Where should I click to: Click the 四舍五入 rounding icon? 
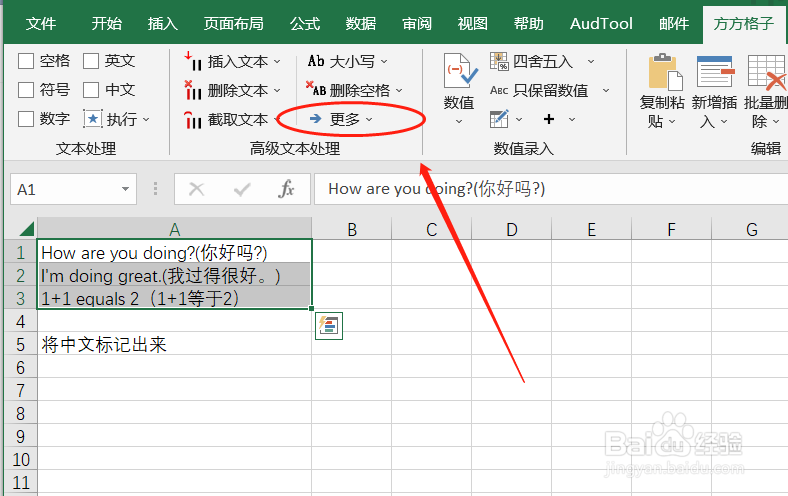[500, 61]
